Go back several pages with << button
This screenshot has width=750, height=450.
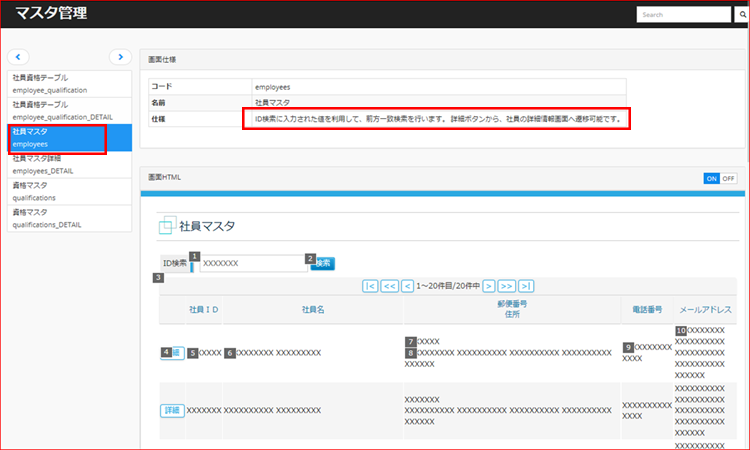(x=390, y=285)
